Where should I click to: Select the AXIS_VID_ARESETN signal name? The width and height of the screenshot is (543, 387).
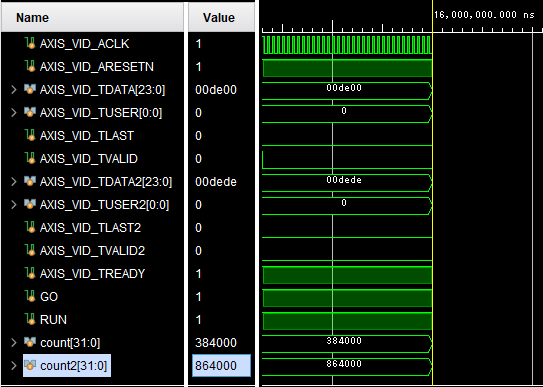97,67
